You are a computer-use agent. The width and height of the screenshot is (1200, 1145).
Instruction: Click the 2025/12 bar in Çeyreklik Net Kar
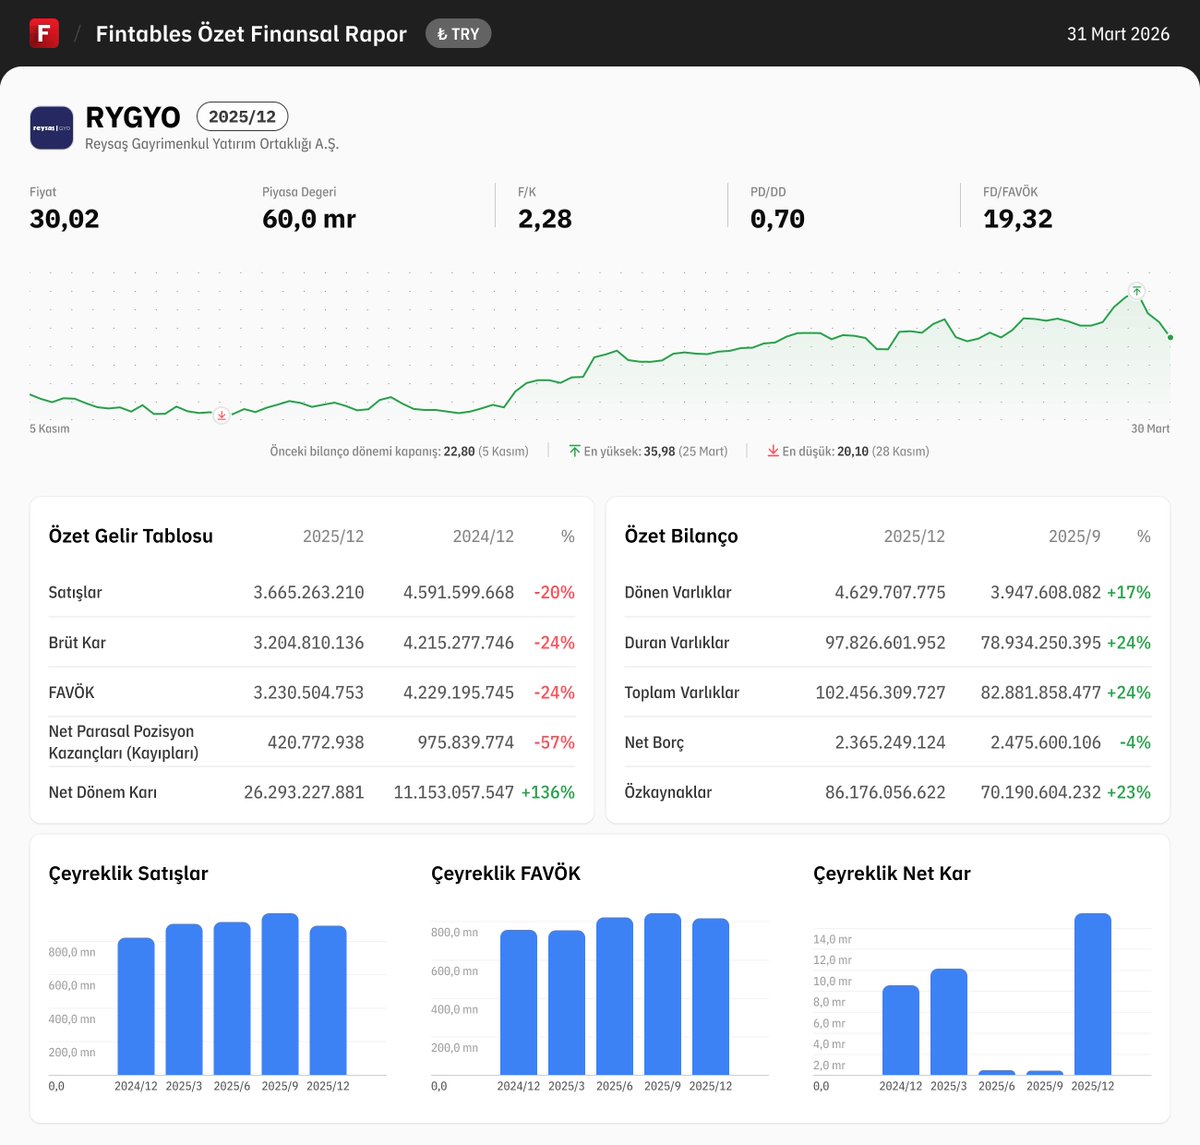coord(1092,994)
